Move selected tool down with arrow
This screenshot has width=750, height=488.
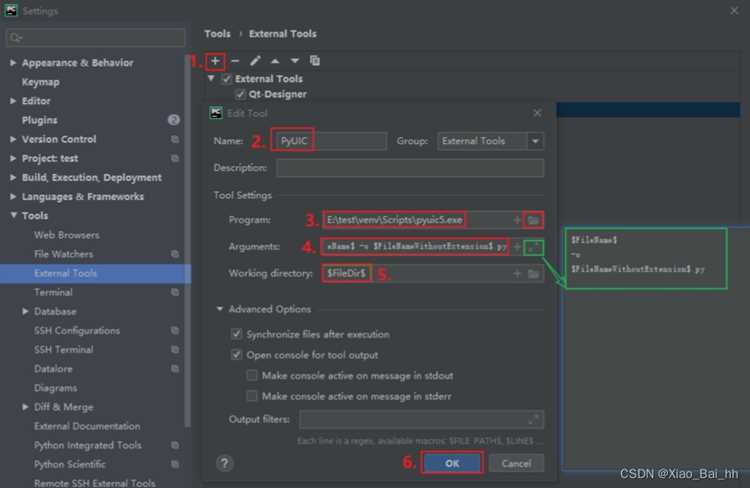295,61
